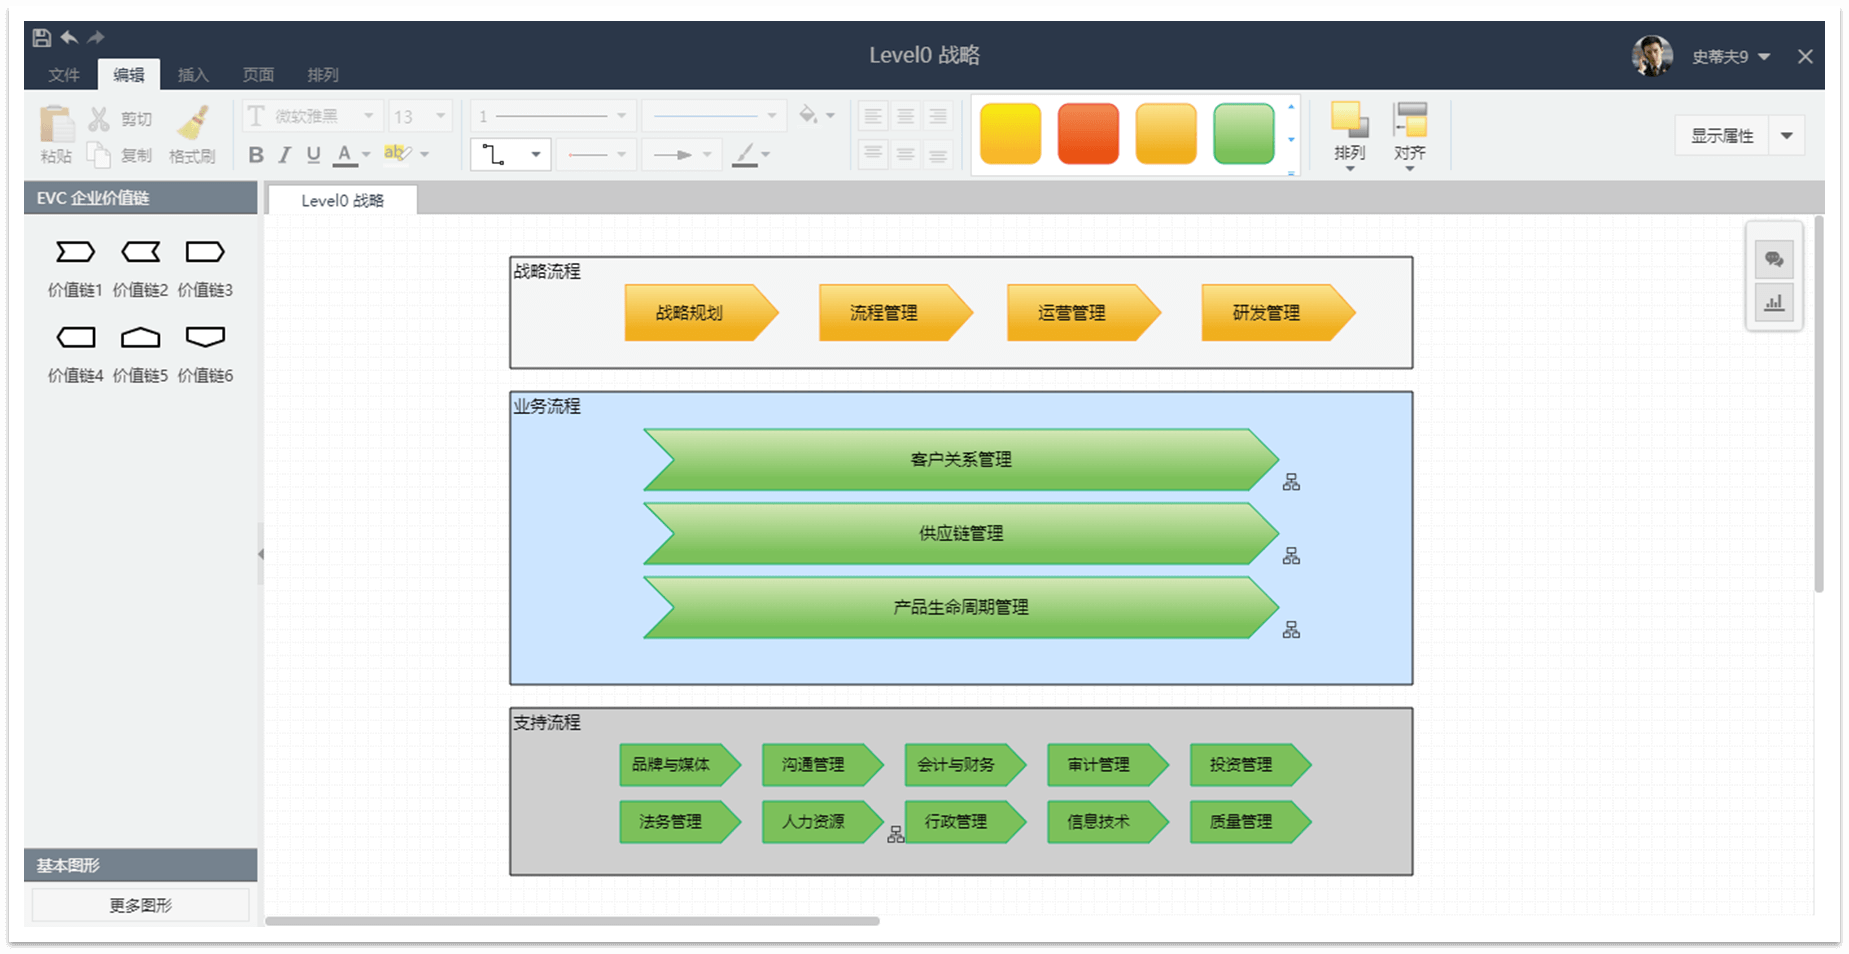1849x954 pixels.
Task: Switch to the 插入 ribbon tab
Action: click(x=193, y=75)
